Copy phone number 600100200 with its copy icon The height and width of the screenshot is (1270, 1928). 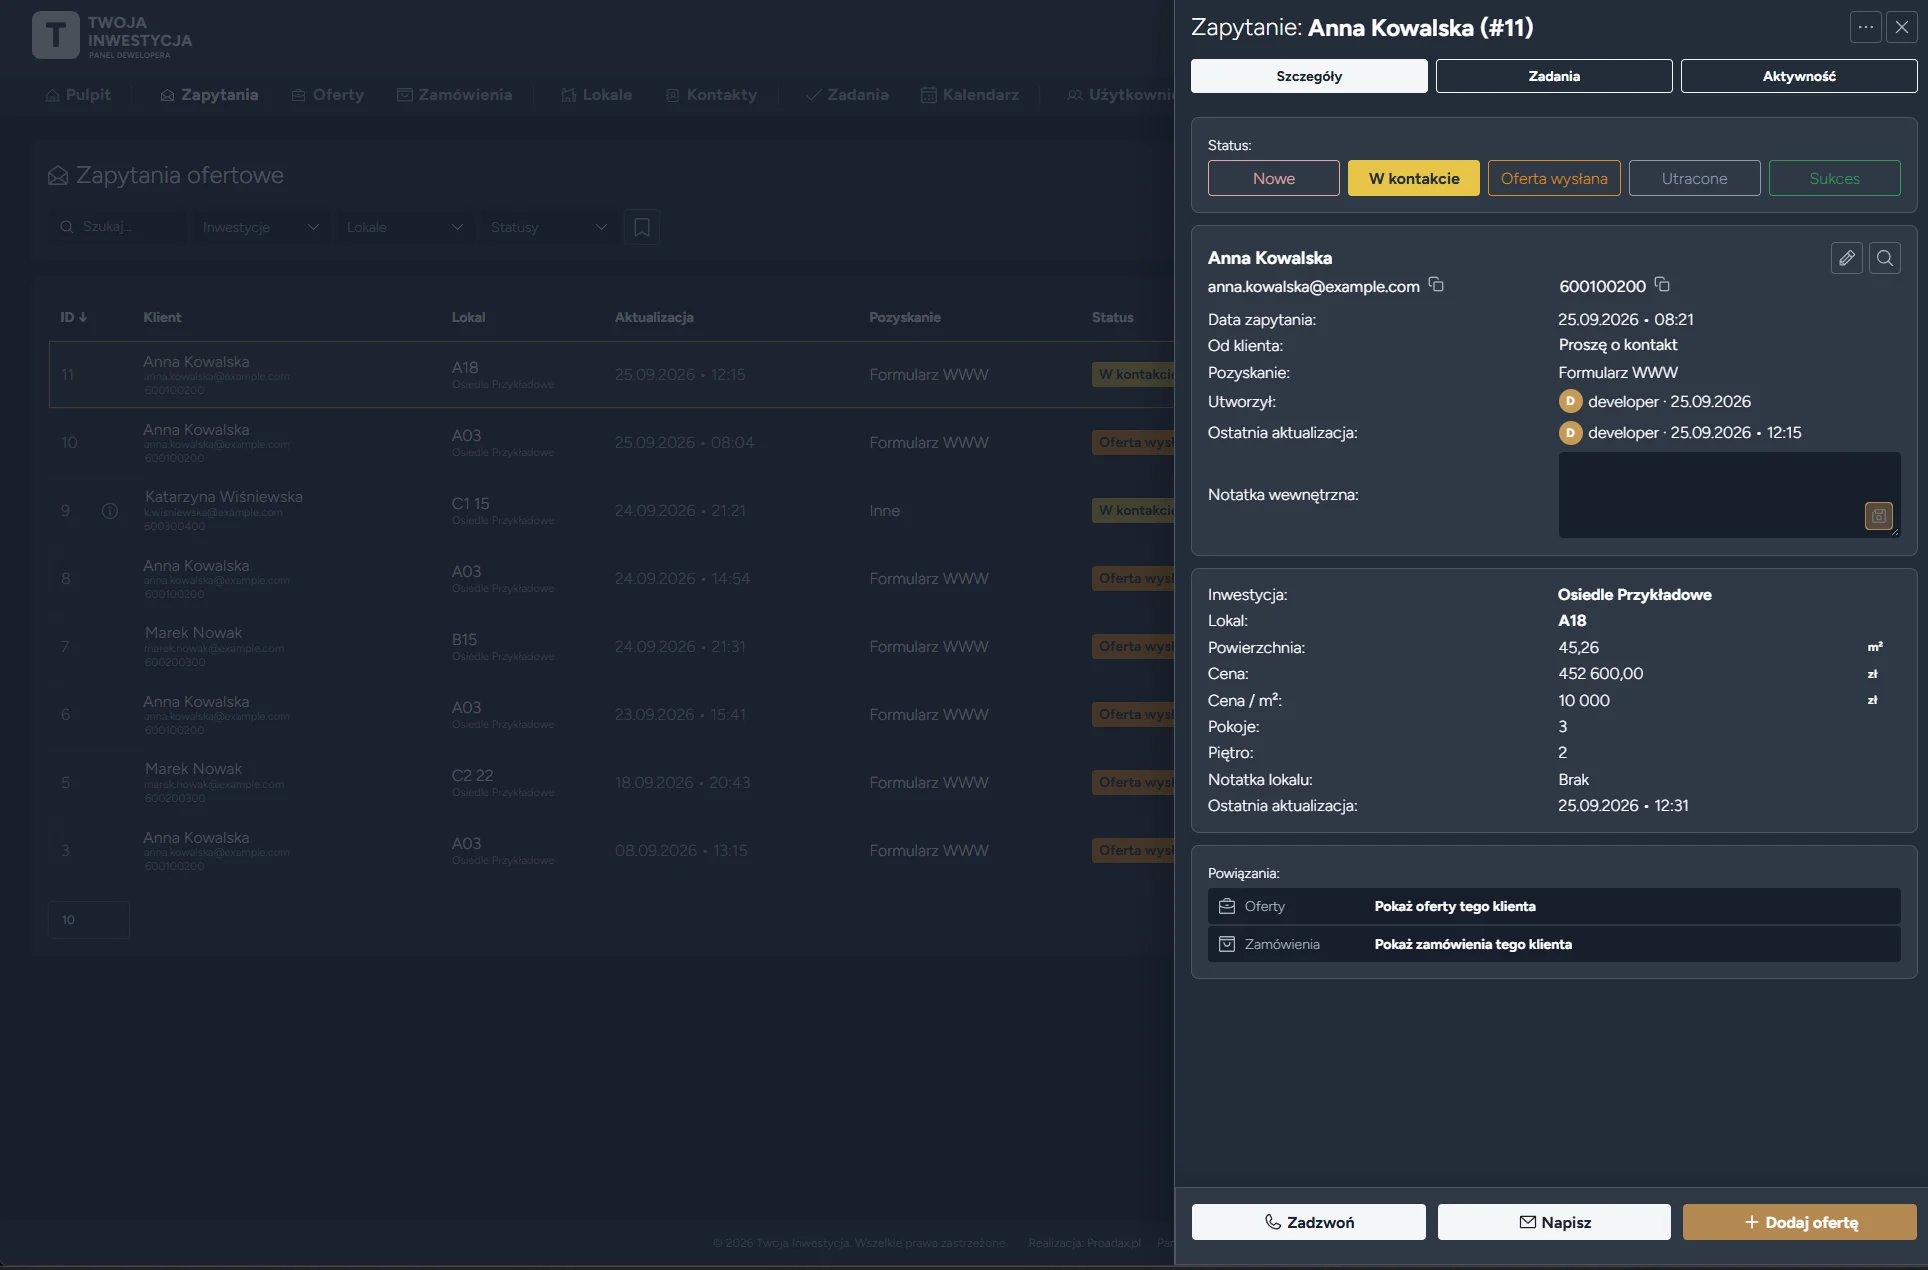1662,285
